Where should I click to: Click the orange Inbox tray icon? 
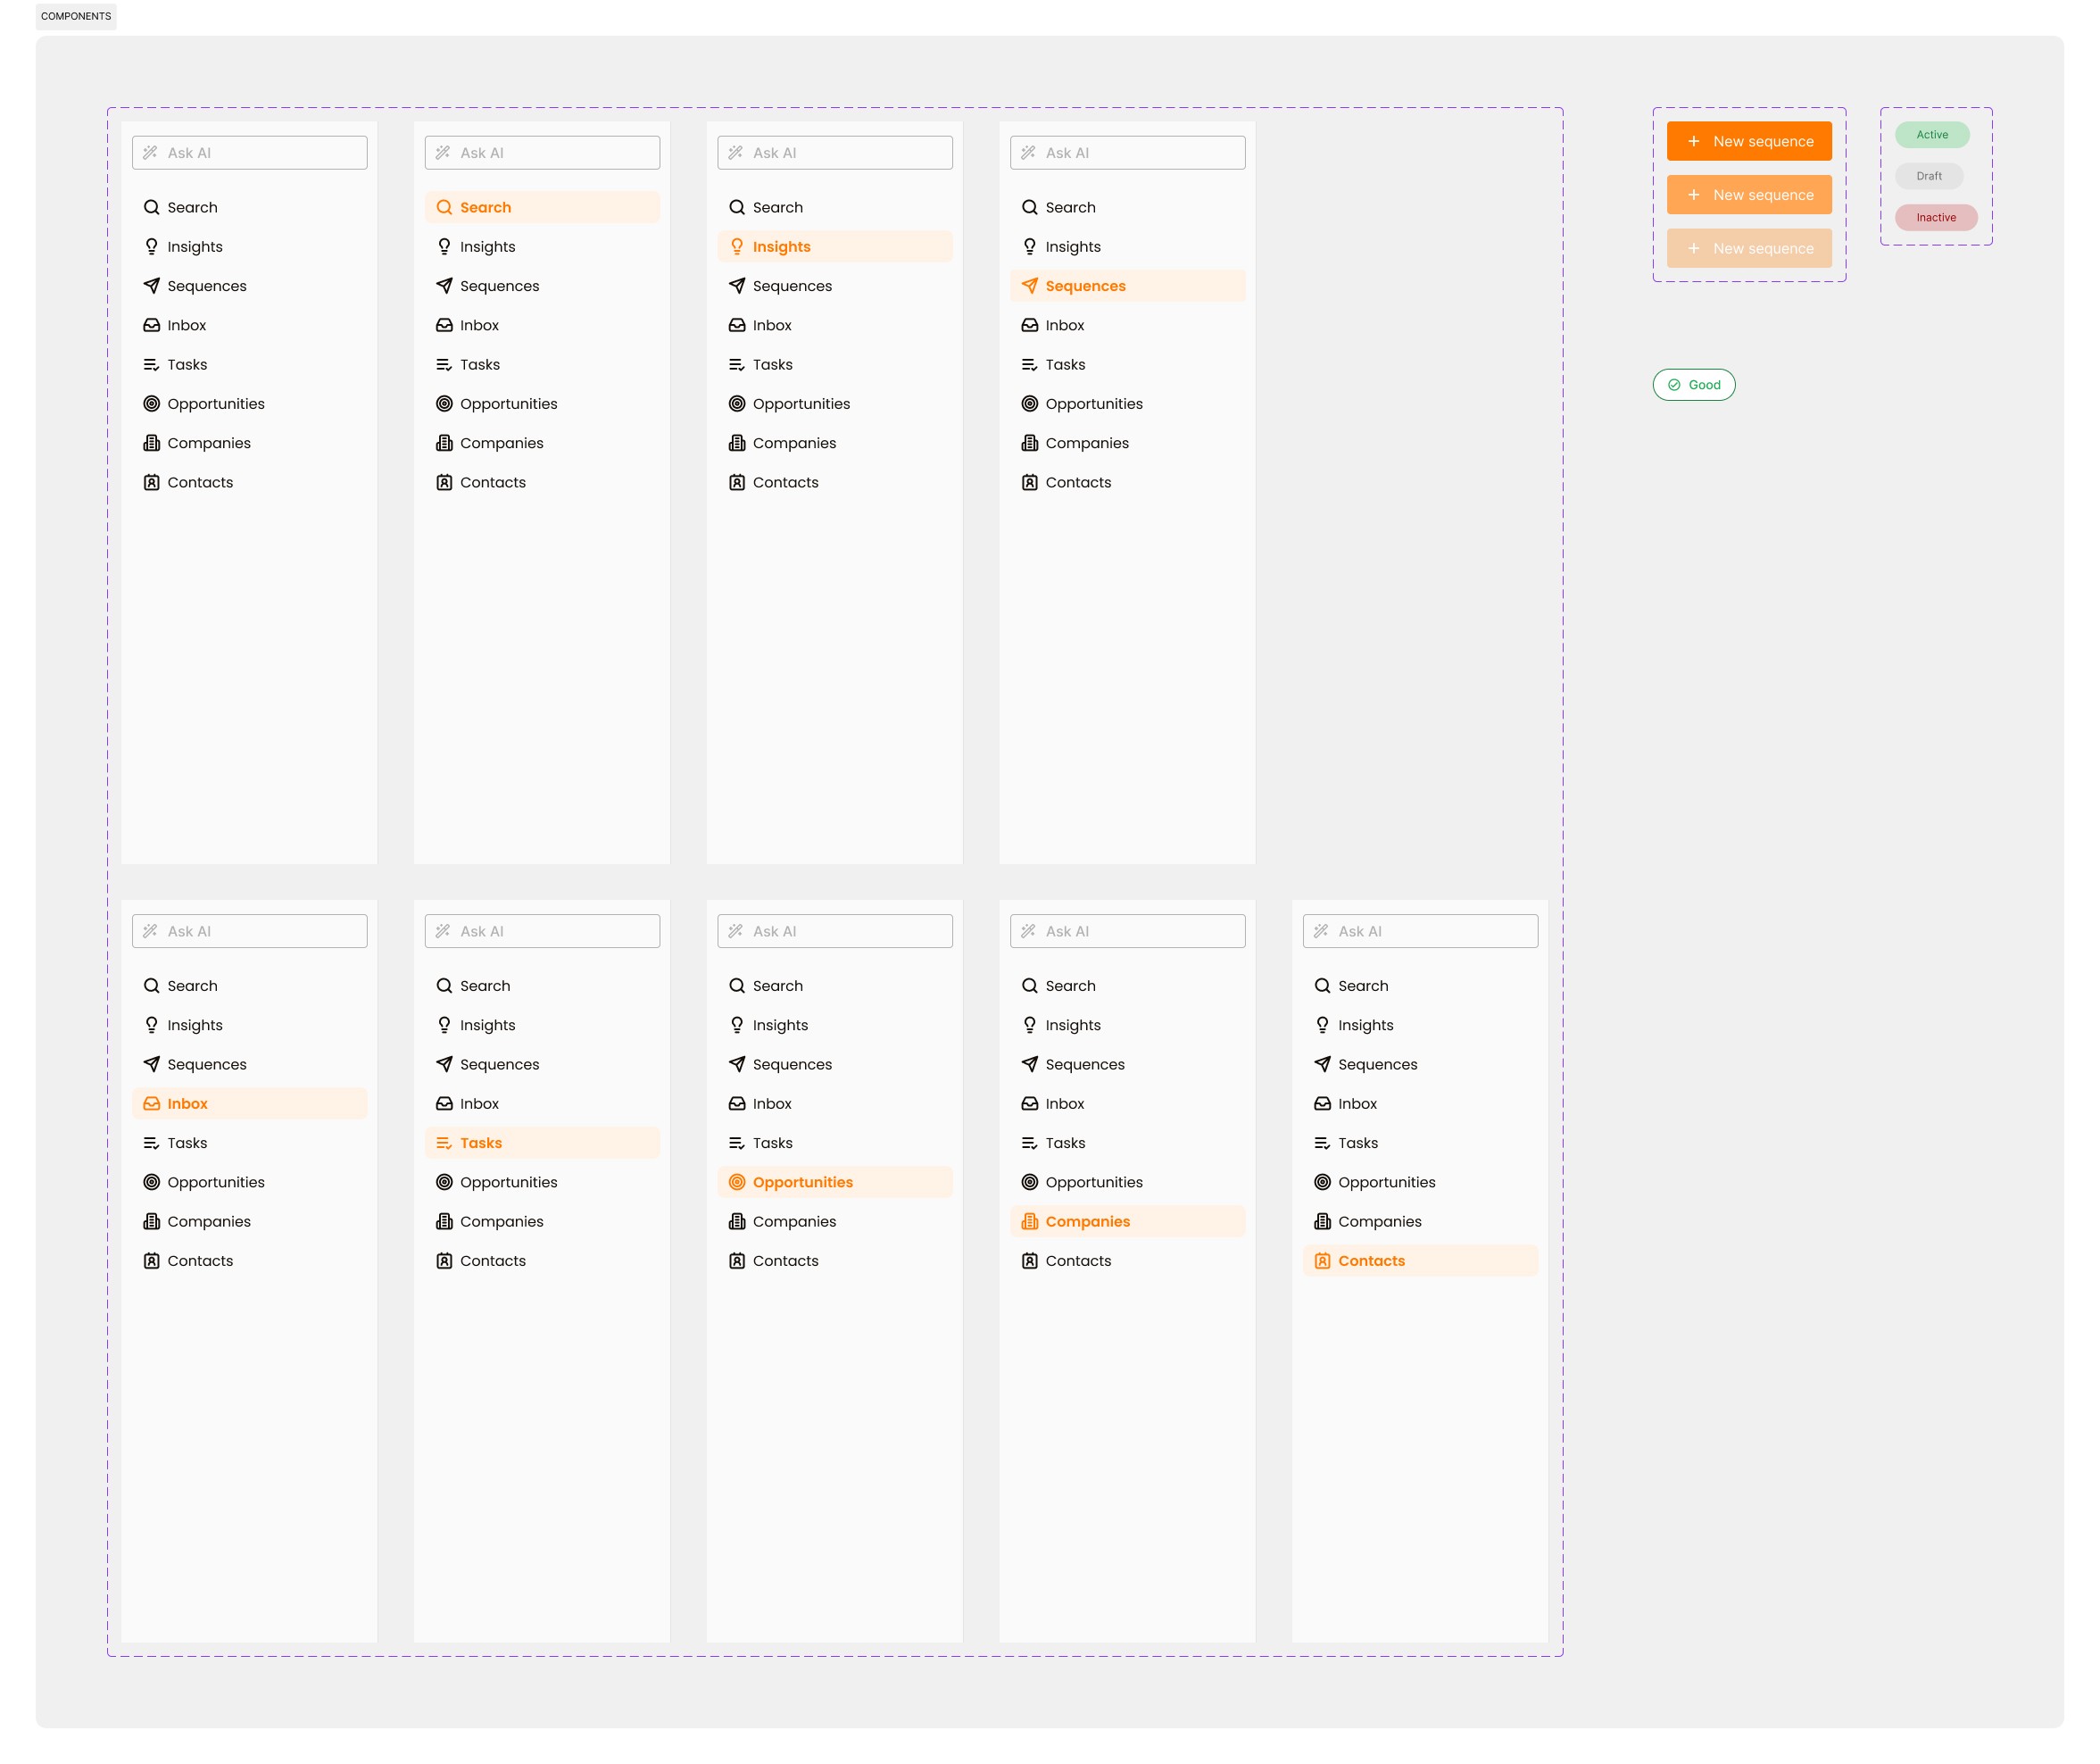tap(151, 1104)
